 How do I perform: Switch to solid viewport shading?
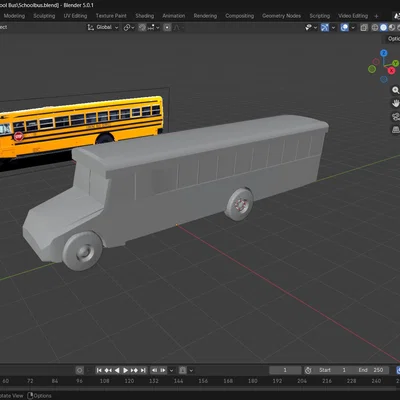[383, 28]
